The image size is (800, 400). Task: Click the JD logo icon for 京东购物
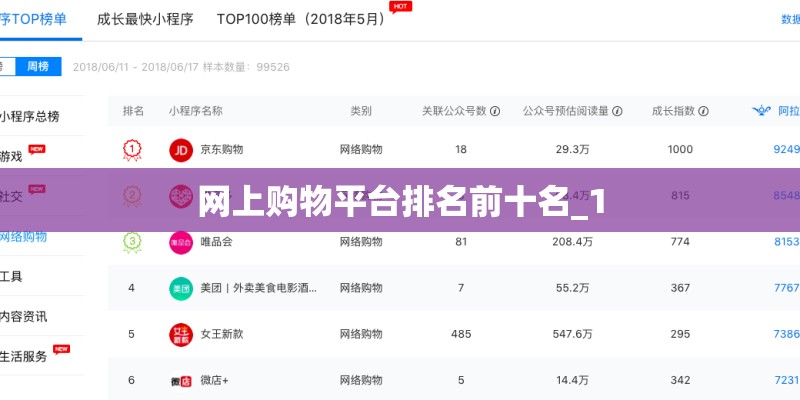(x=181, y=150)
